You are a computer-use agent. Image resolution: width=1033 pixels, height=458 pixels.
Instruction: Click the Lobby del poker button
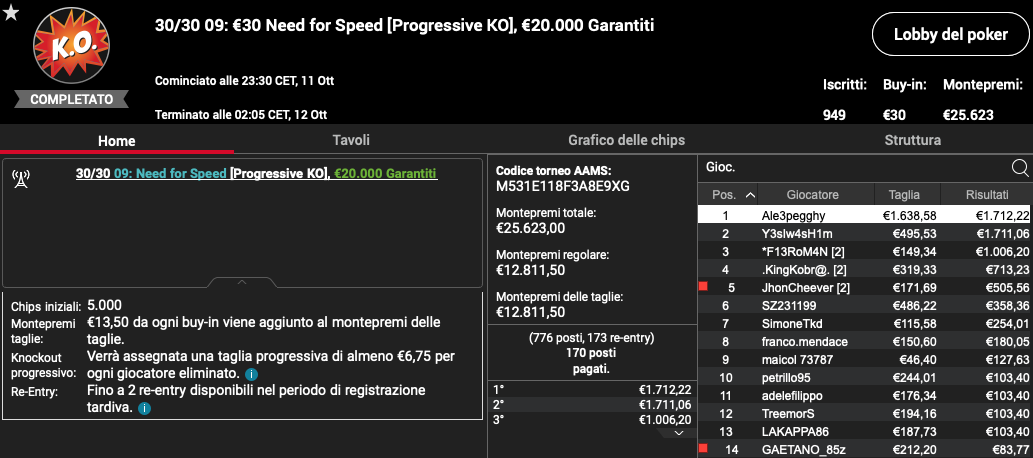[x=951, y=34]
